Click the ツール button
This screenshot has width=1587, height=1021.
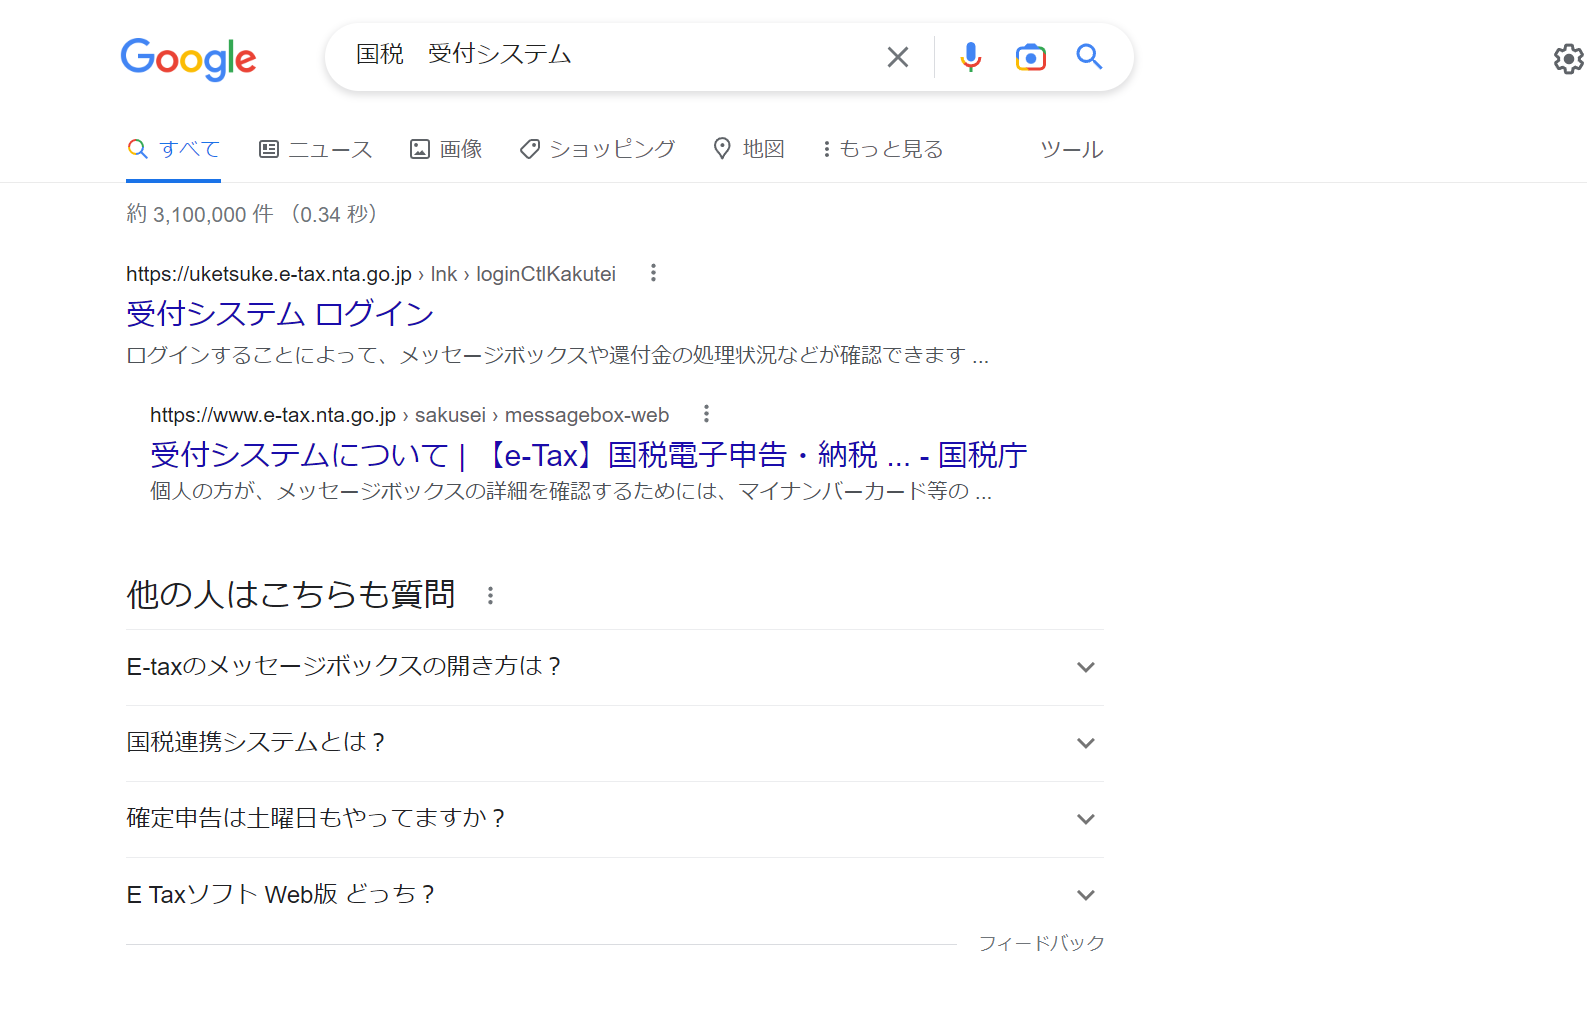(x=1071, y=150)
